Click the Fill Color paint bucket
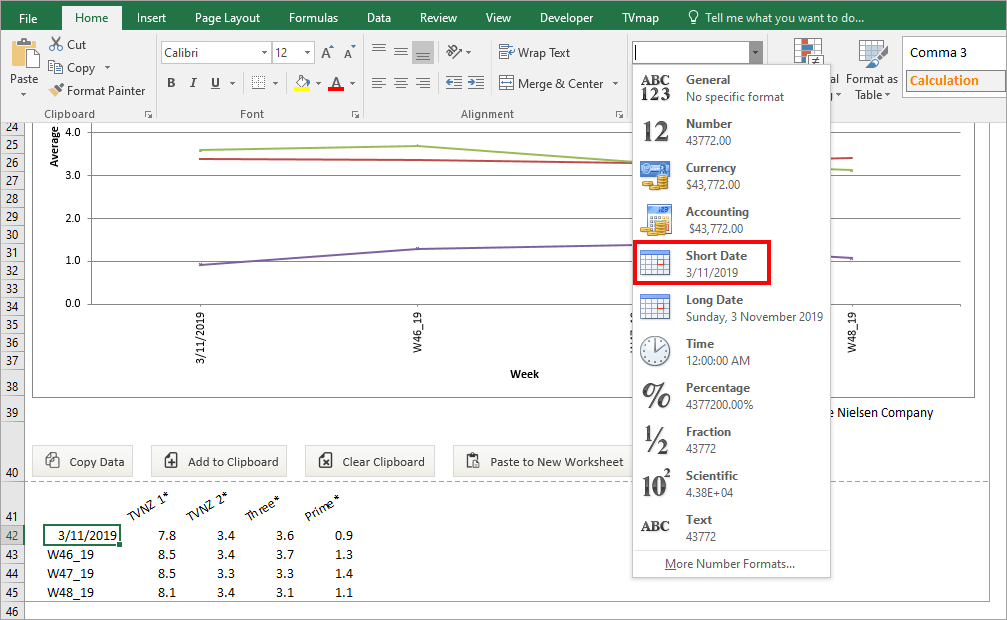Viewport: 1007px width, 620px height. click(302, 83)
